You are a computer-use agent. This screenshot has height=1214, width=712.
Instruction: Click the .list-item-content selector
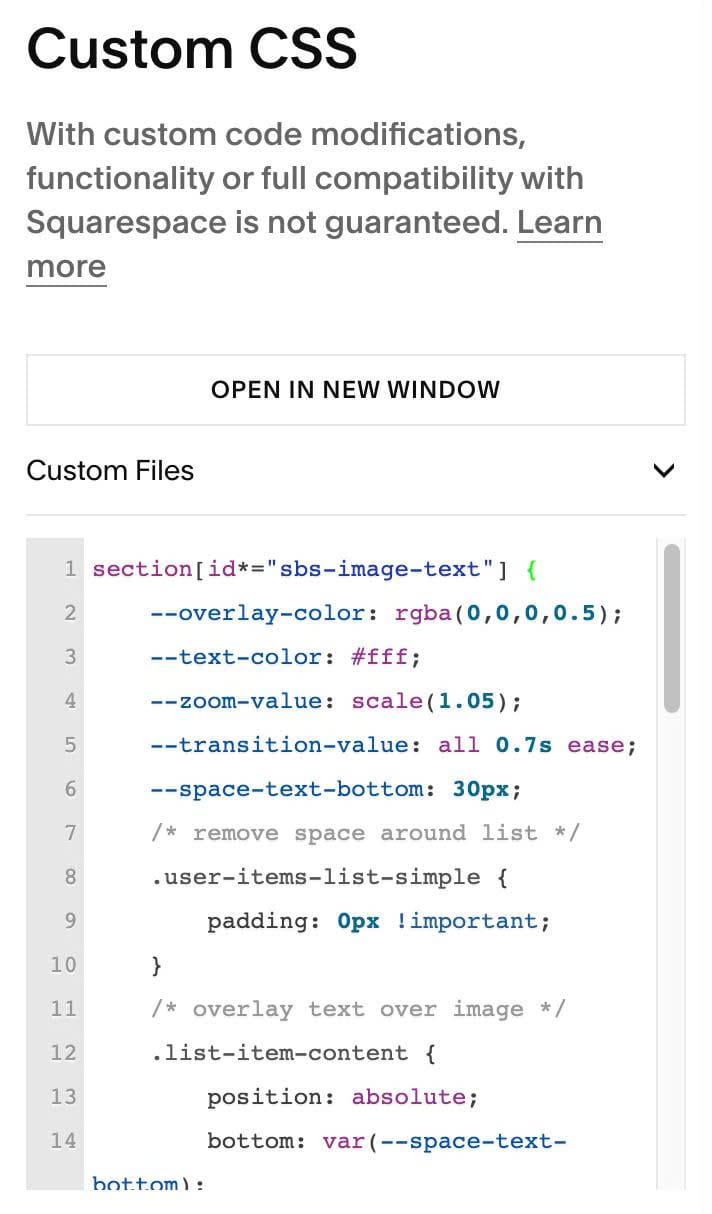[278, 1053]
